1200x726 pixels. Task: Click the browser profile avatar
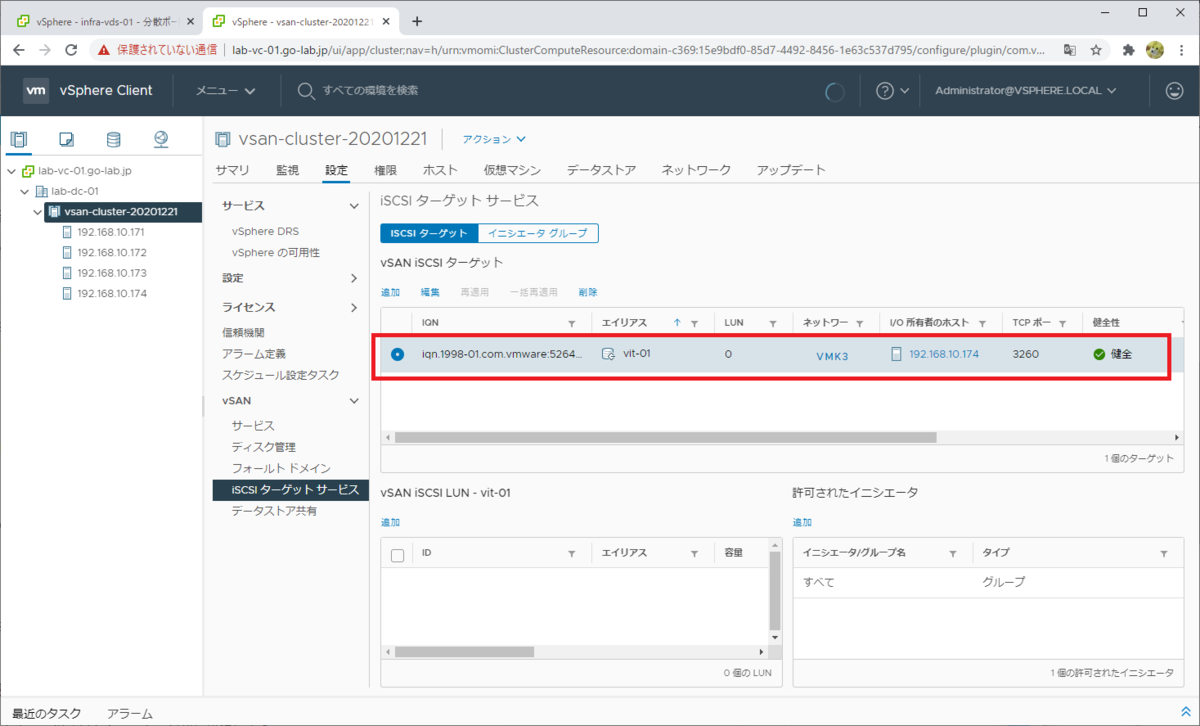(x=1155, y=49)
